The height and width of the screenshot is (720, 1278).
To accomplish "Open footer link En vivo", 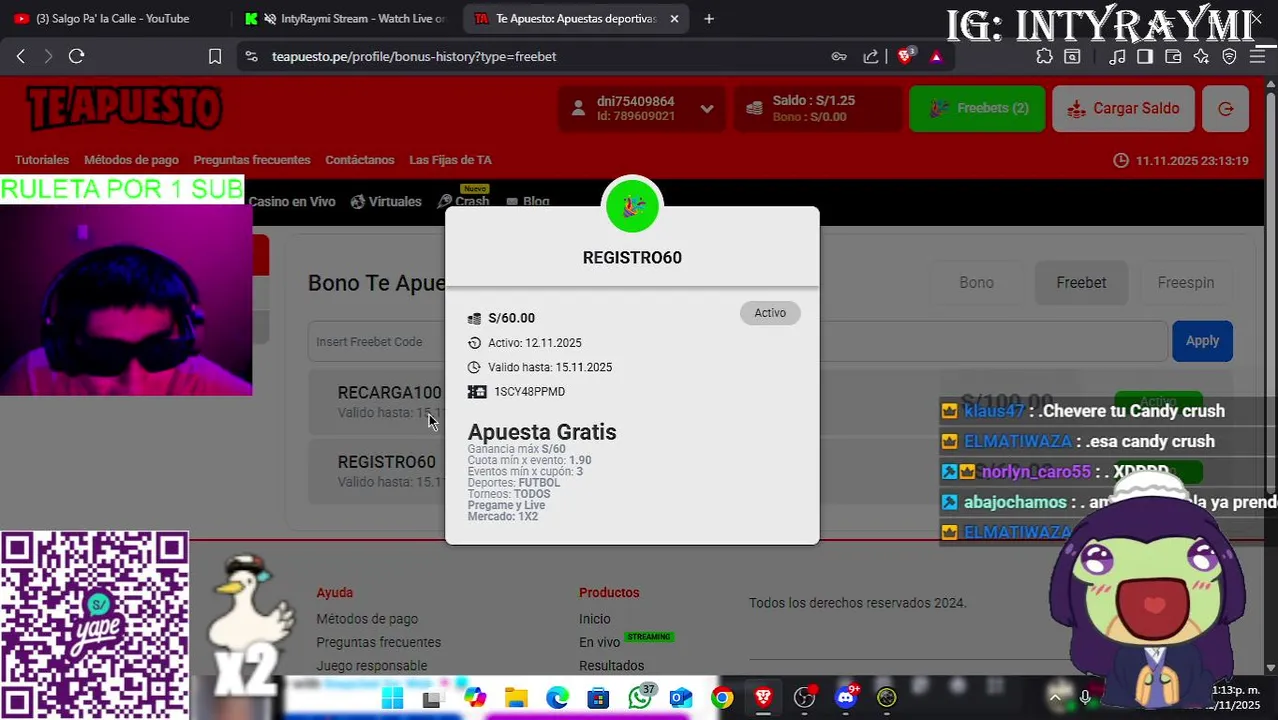I will (x=599, y=642).
